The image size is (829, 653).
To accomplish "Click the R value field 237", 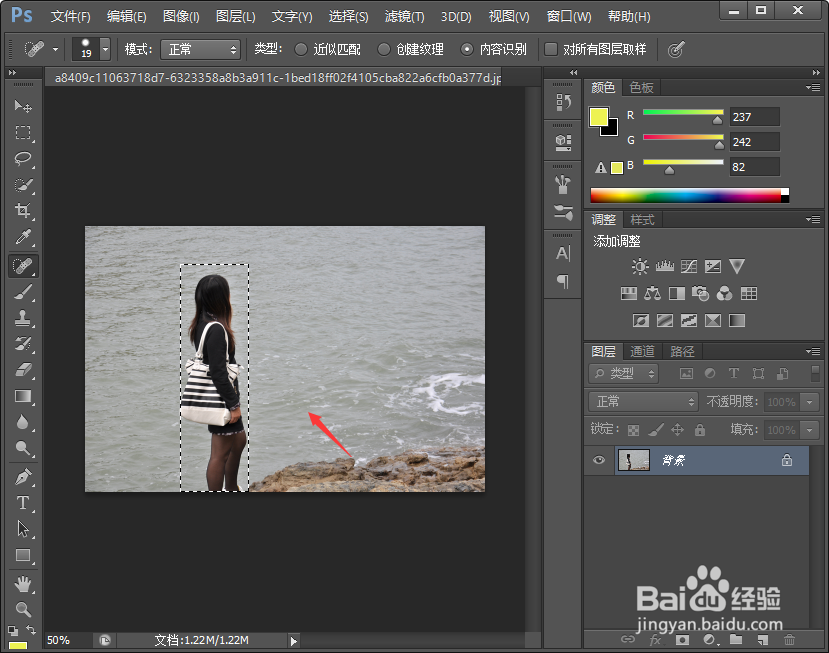I will pos(754,117).
